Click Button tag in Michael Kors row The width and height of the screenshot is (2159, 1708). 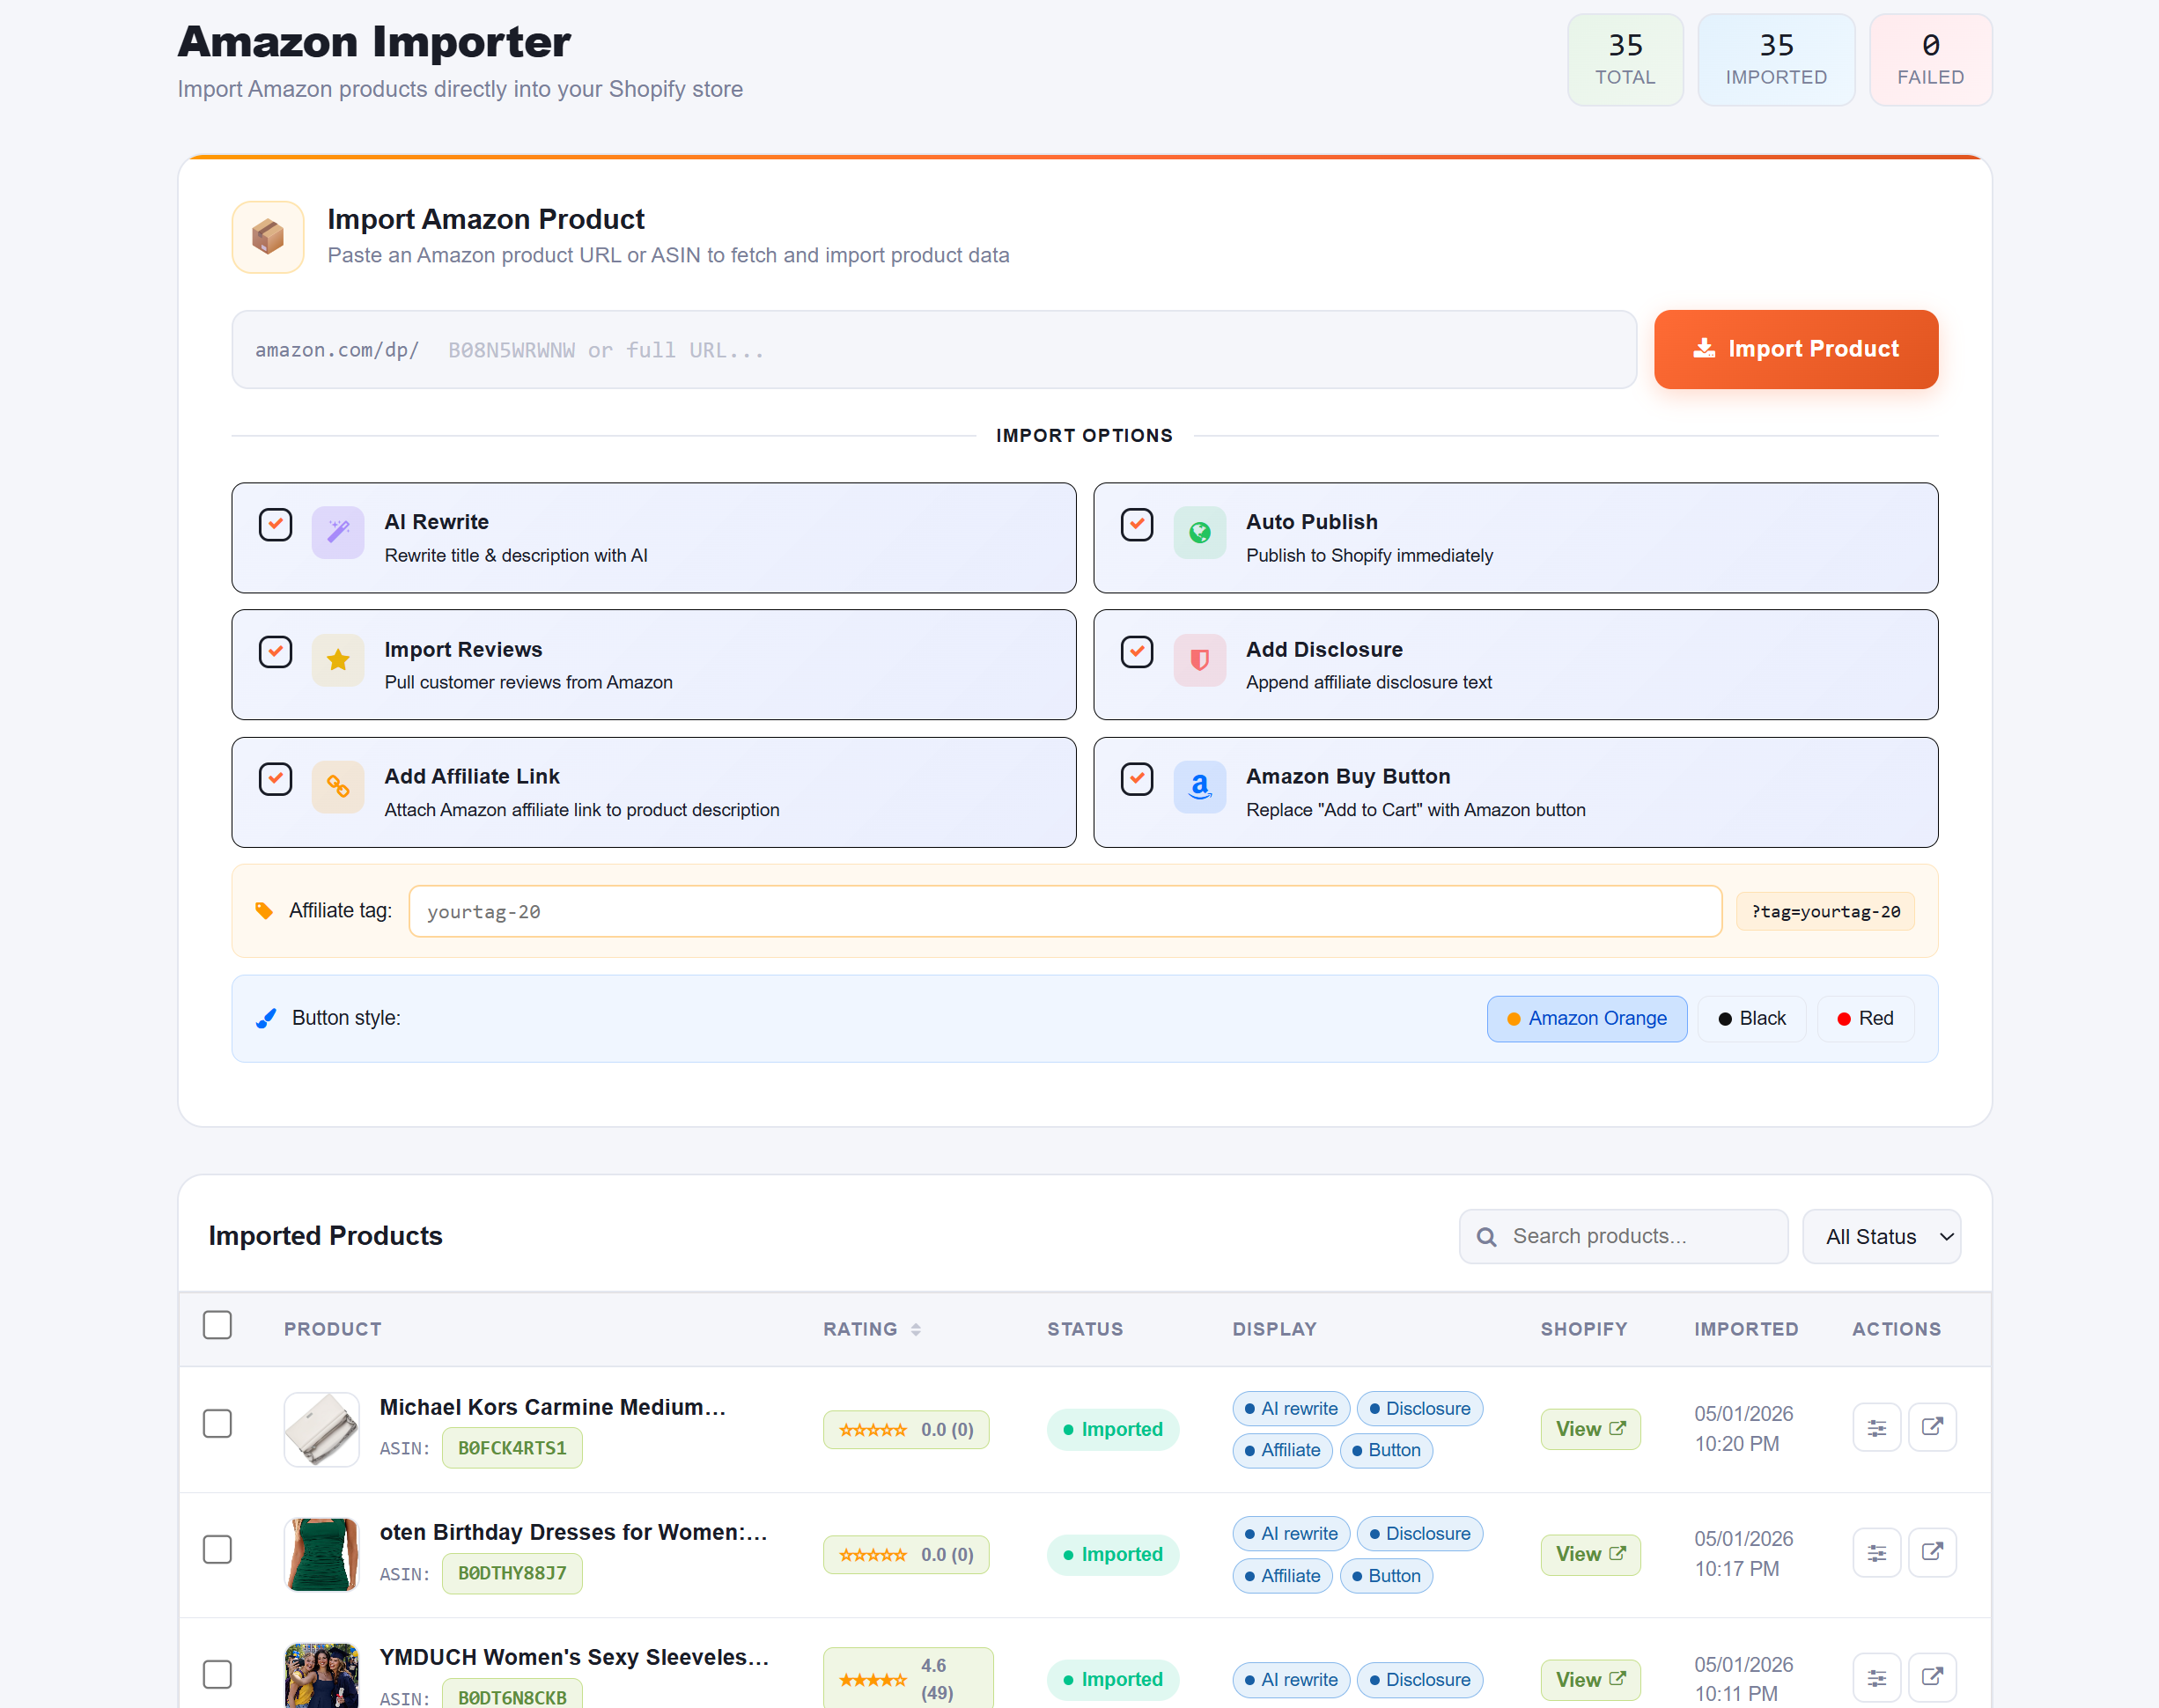(x=1386, y=1450)
